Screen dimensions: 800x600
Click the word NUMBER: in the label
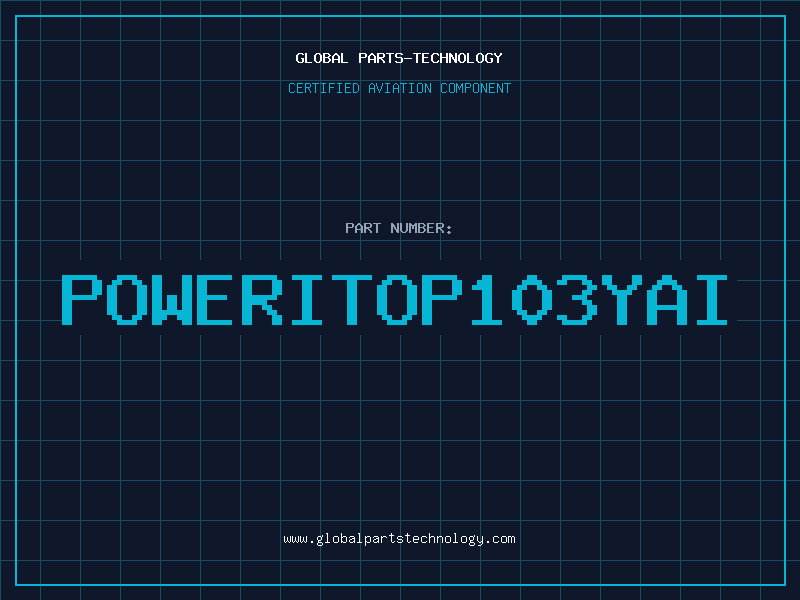422,228
